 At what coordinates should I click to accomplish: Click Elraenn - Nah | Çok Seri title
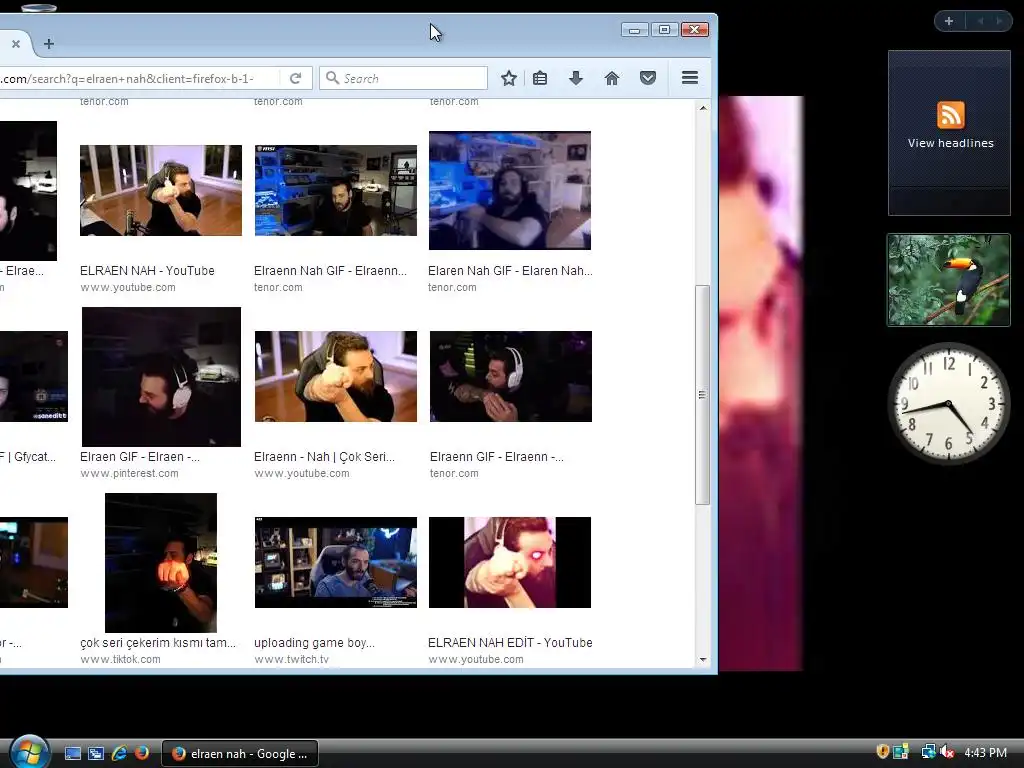click(325, 456)
